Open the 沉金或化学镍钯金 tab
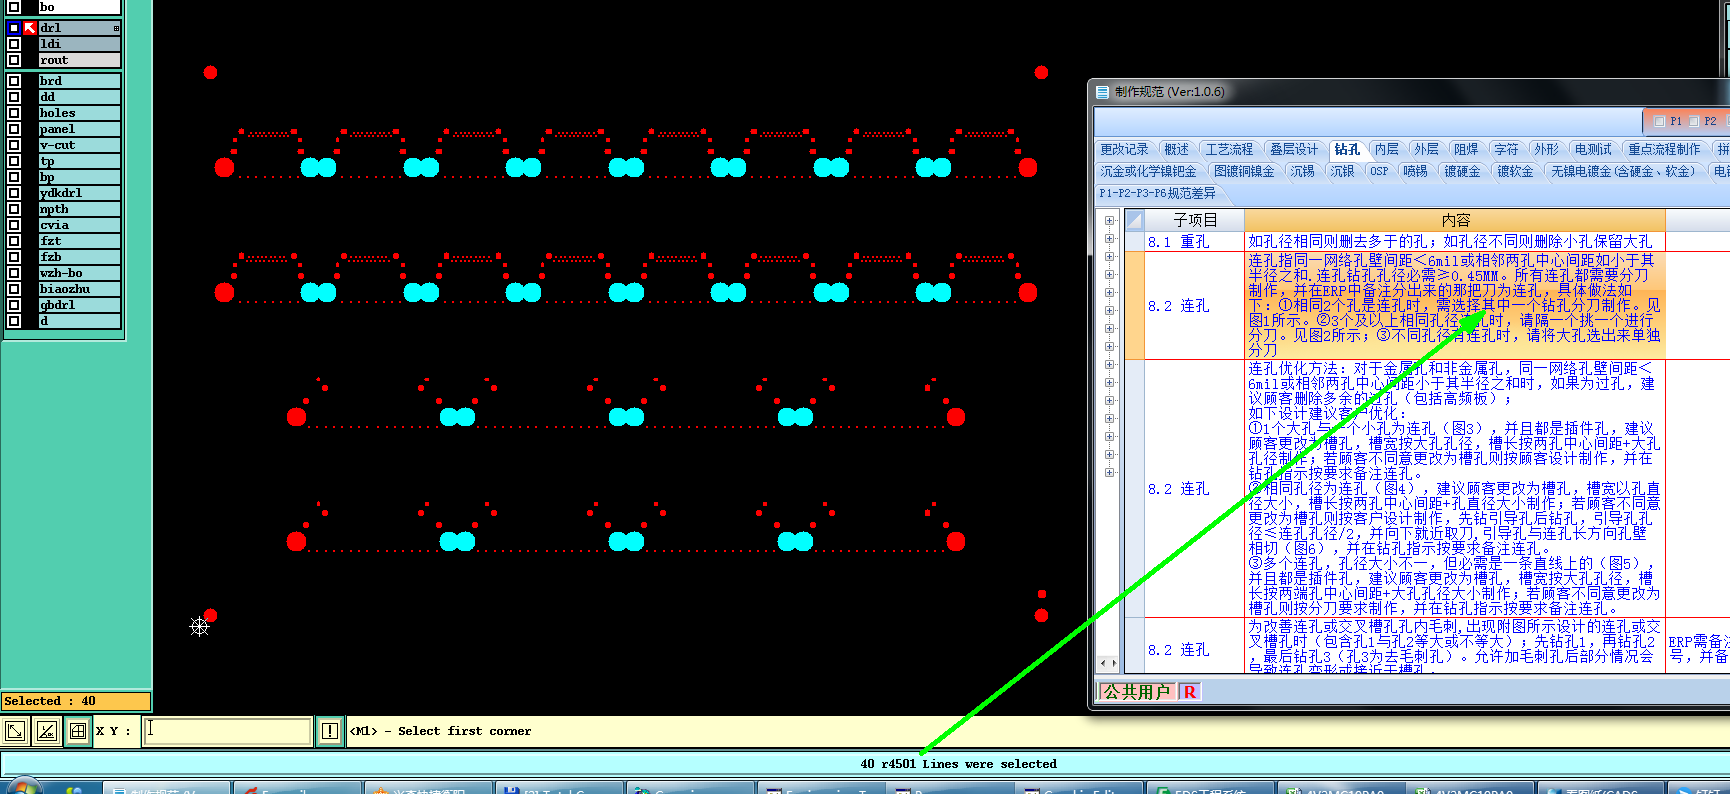The image size is (1730, 794). [1148, 171]
